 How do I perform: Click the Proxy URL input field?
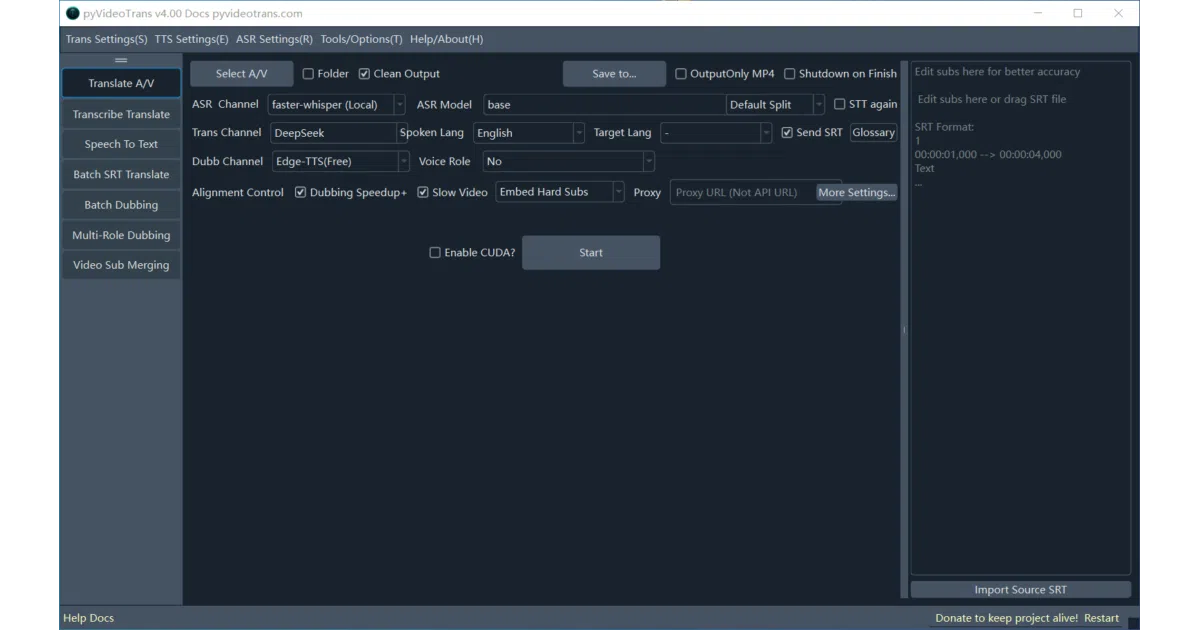pos(743,193)
